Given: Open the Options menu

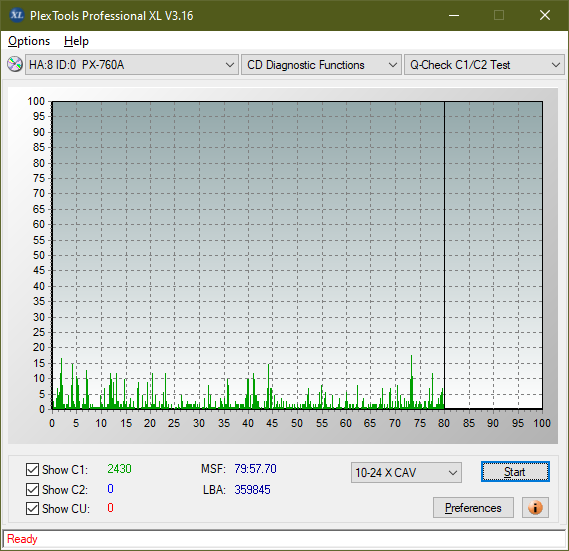Looking at the screenshot, I should pyautogui.click(x=29, y=41).
